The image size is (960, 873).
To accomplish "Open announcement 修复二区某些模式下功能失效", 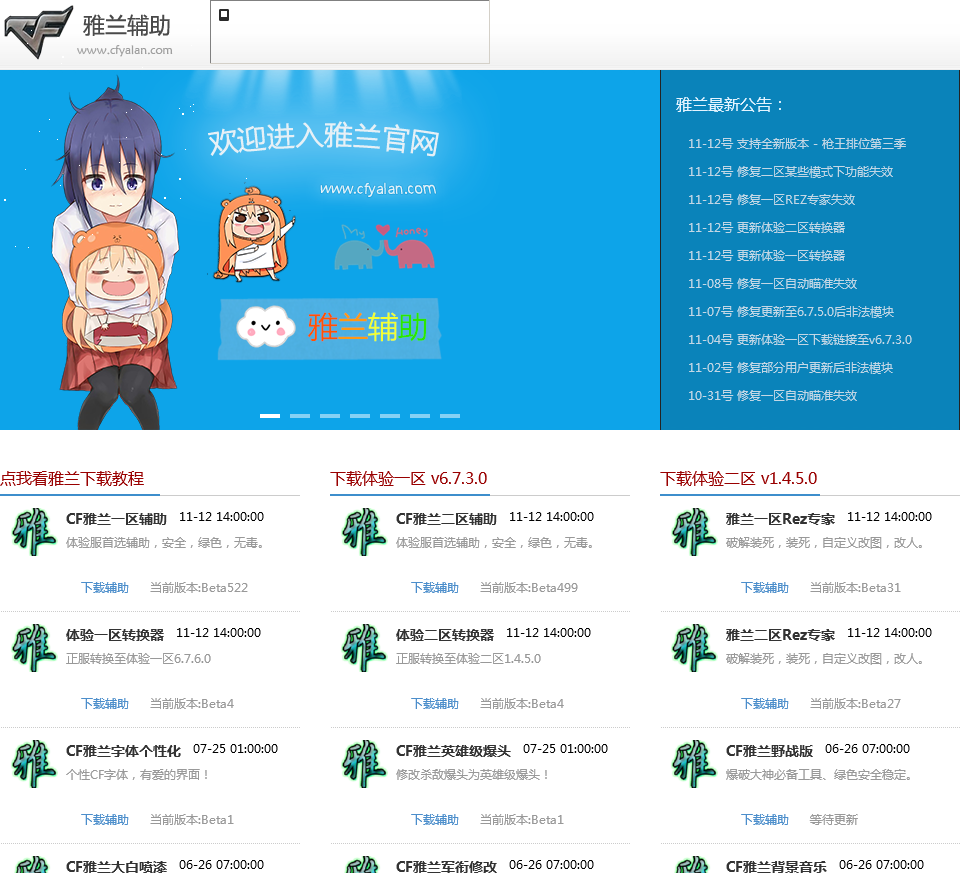I will point(790,172).
